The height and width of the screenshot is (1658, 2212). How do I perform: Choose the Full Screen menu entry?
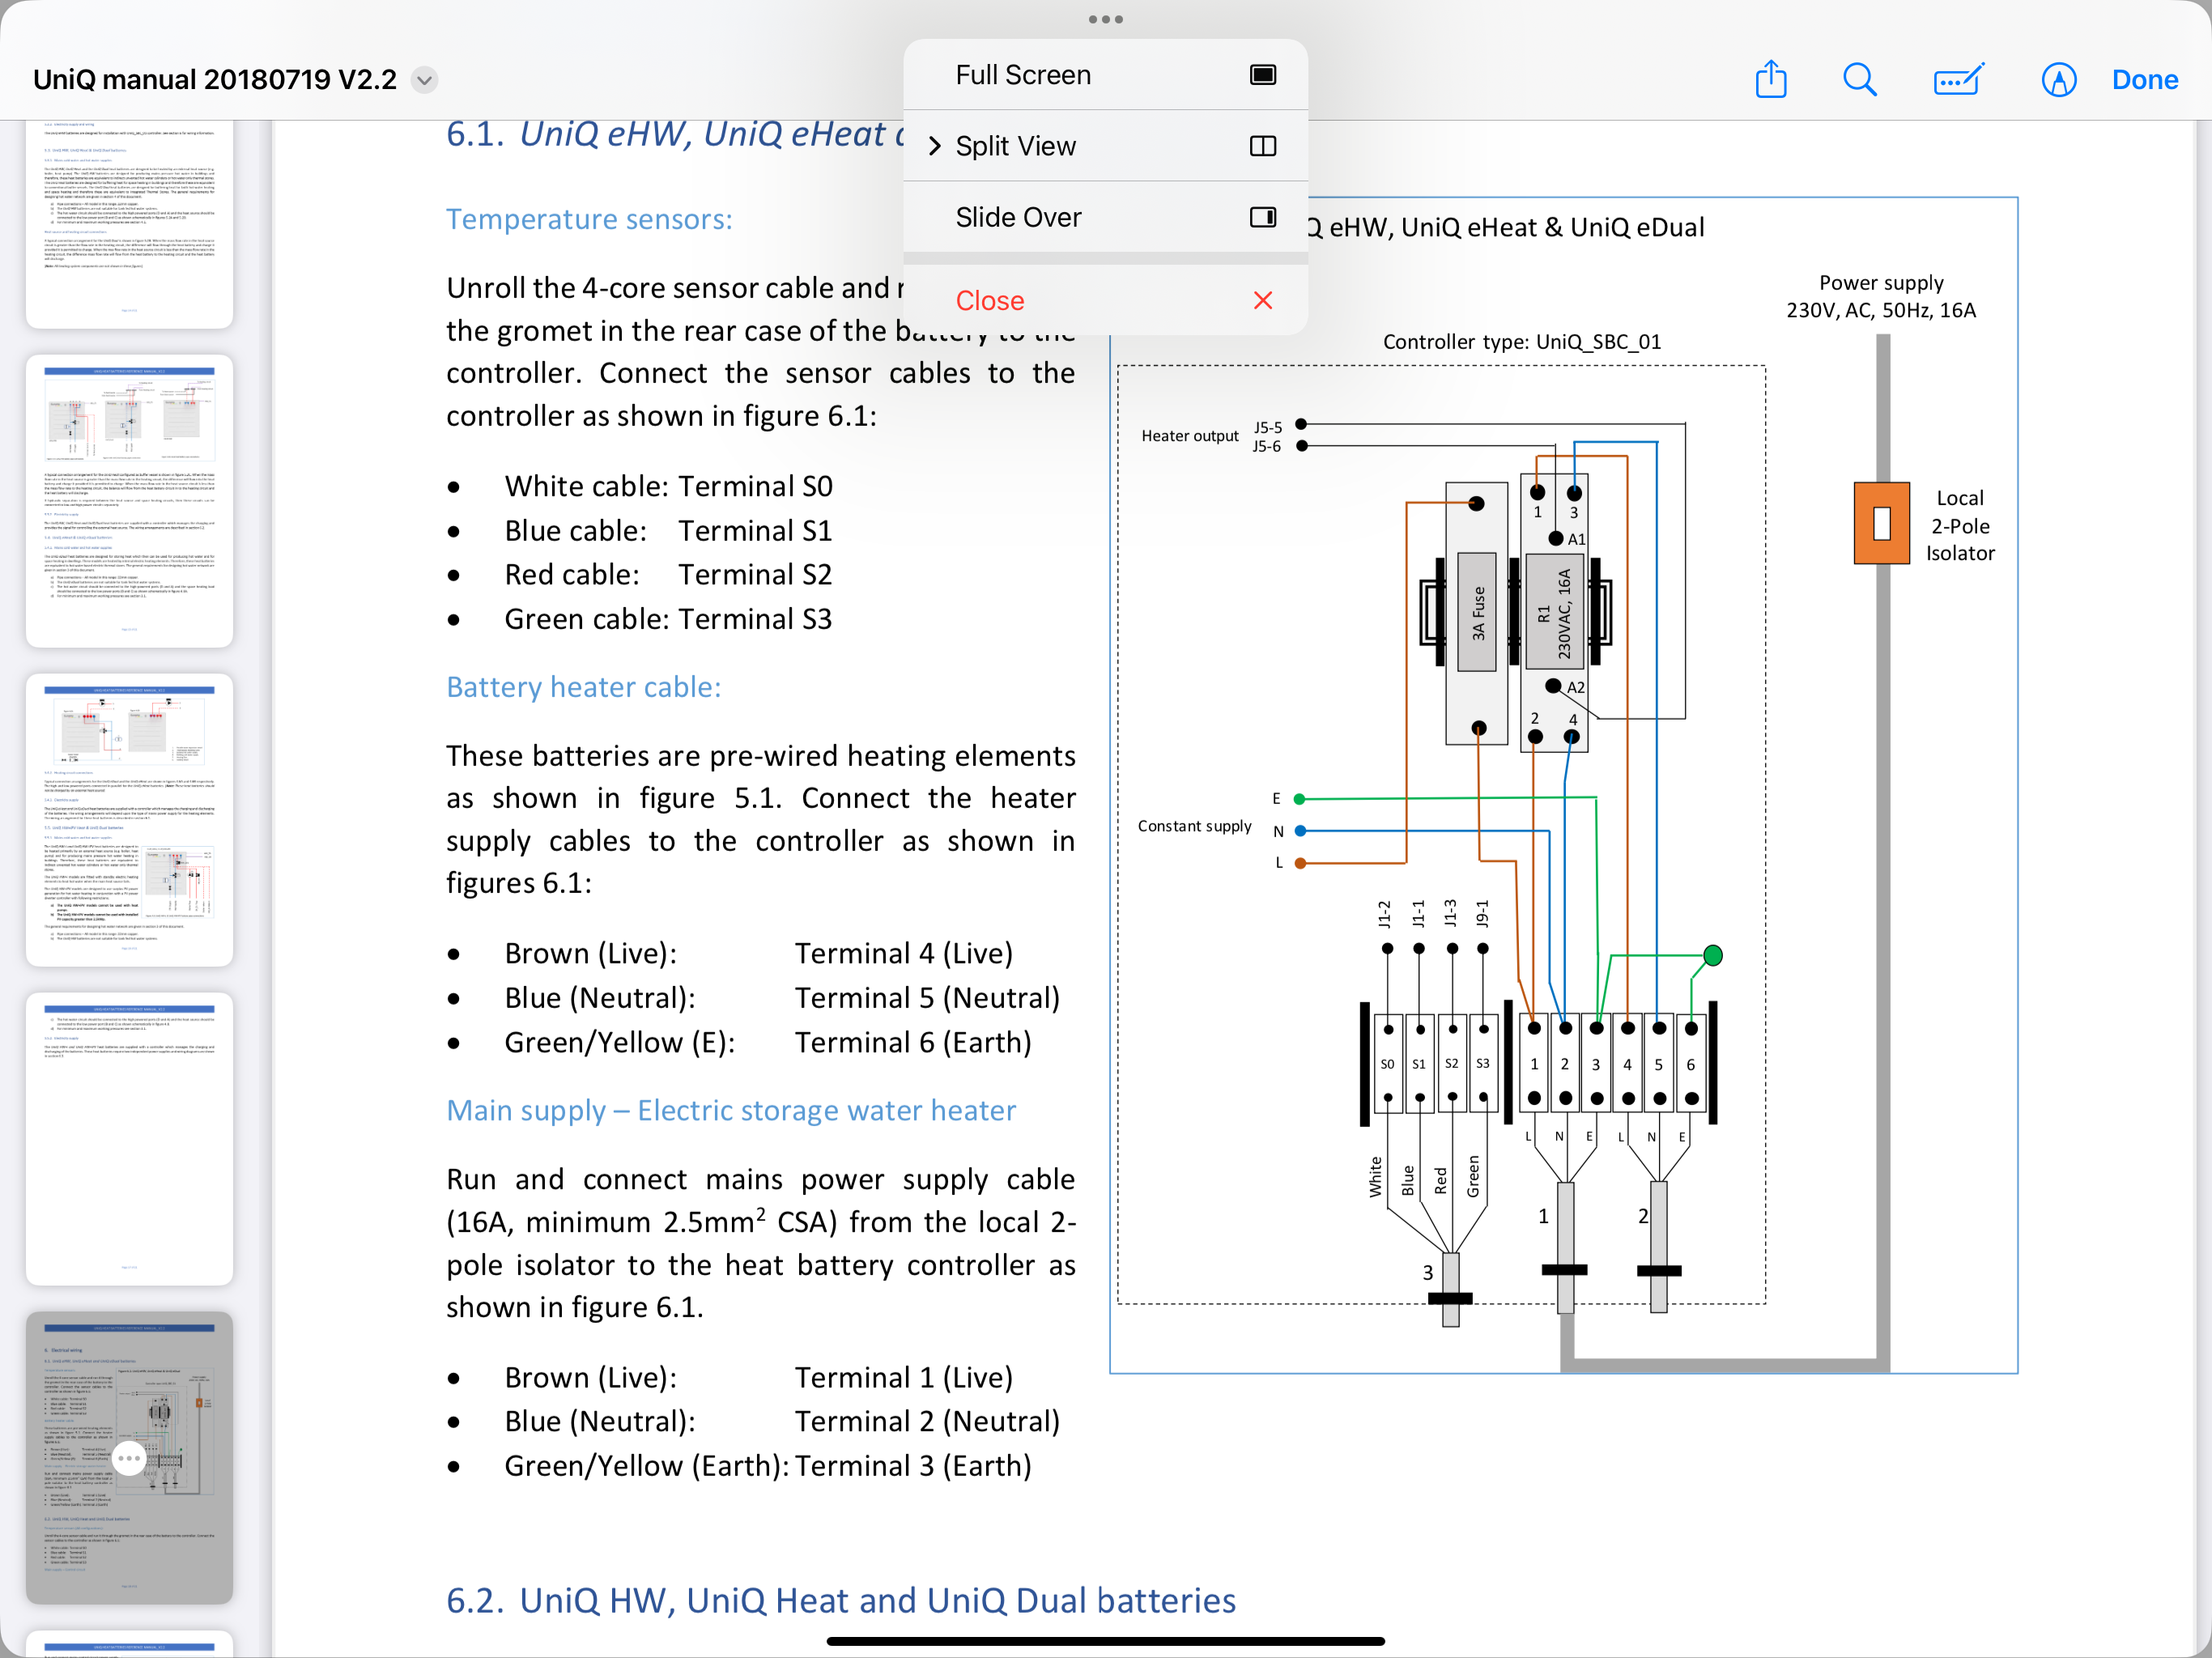pos(1105,75)
